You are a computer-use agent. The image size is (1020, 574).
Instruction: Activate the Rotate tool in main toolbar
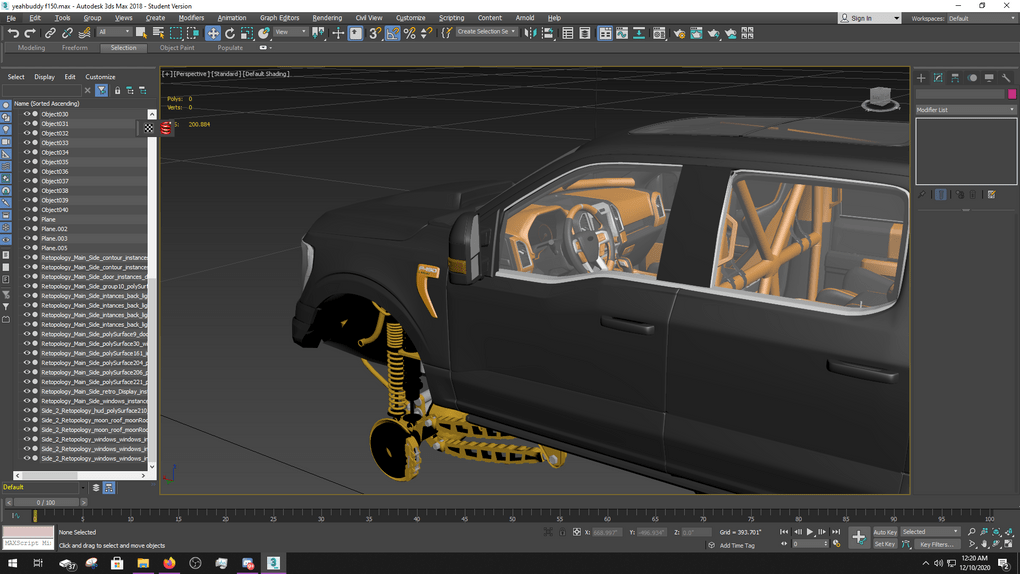(230, 33)
